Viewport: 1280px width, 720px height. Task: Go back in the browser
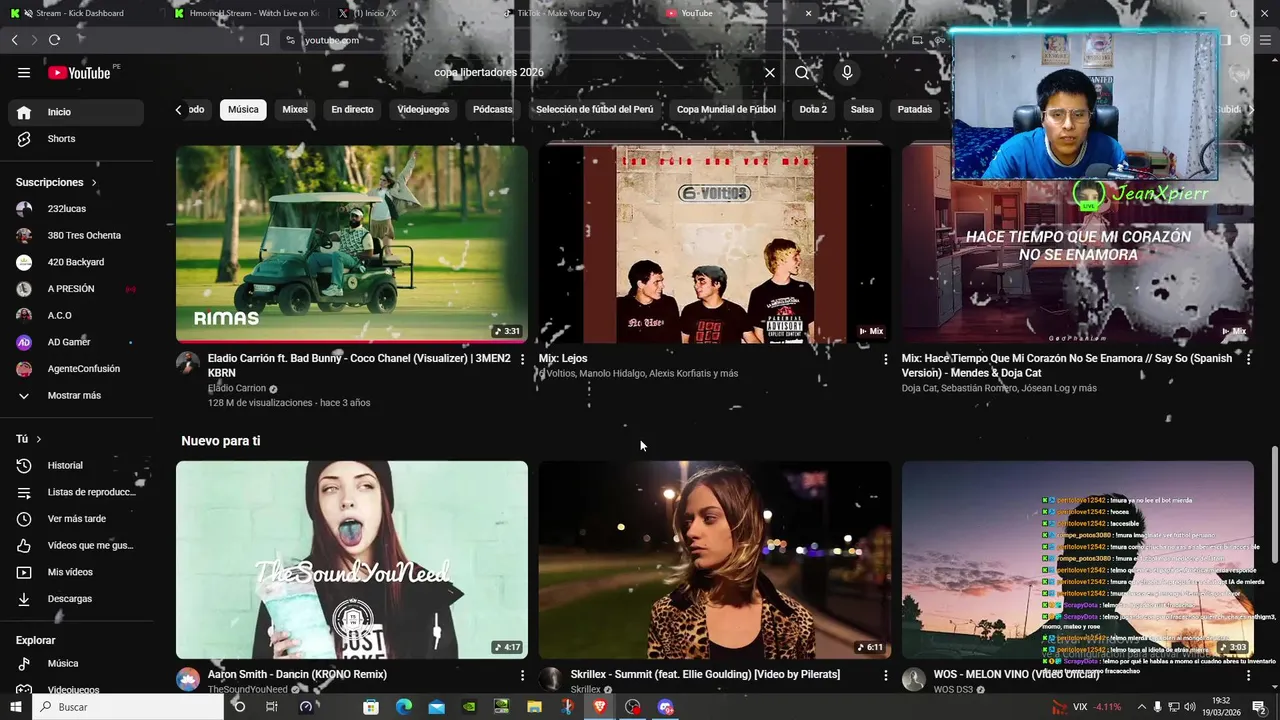pyautogui.click(x=14, y=40)
